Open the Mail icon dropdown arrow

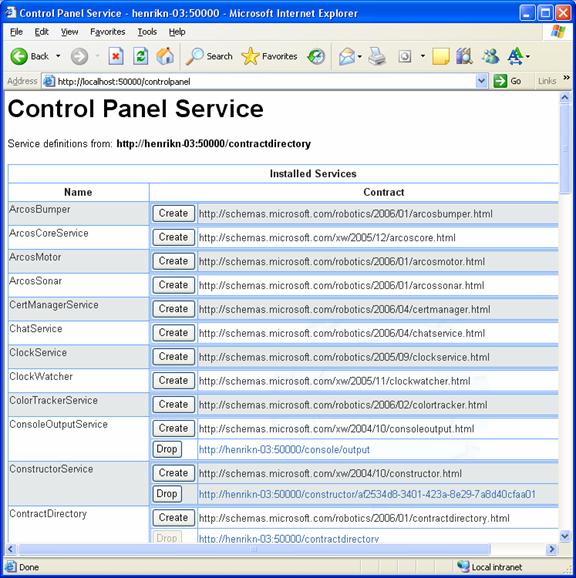pos(359,56)
